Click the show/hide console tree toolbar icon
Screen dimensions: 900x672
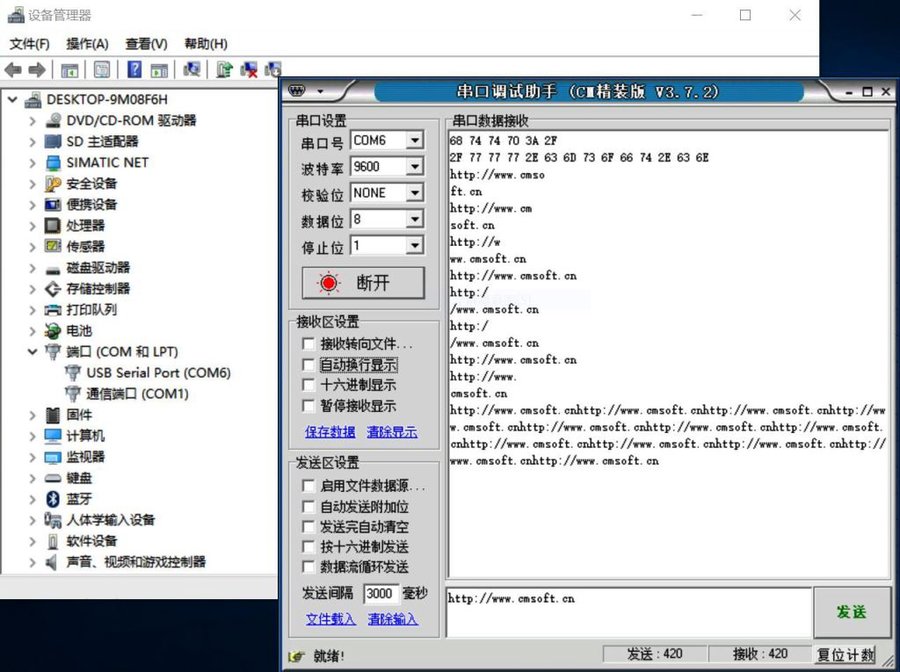69,71
